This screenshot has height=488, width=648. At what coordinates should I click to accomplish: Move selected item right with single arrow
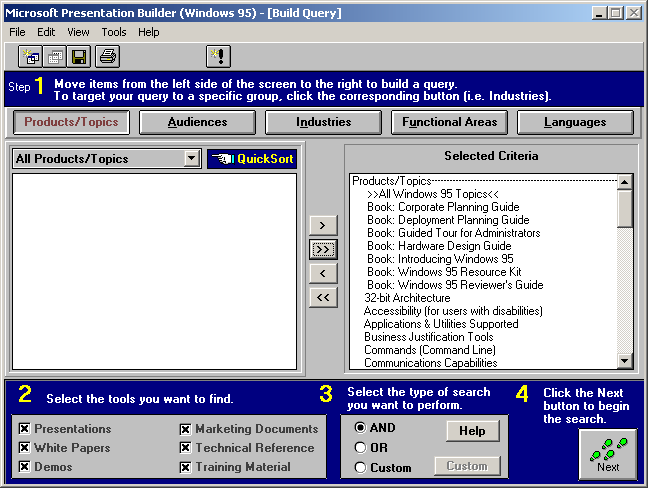pos(323,226)
